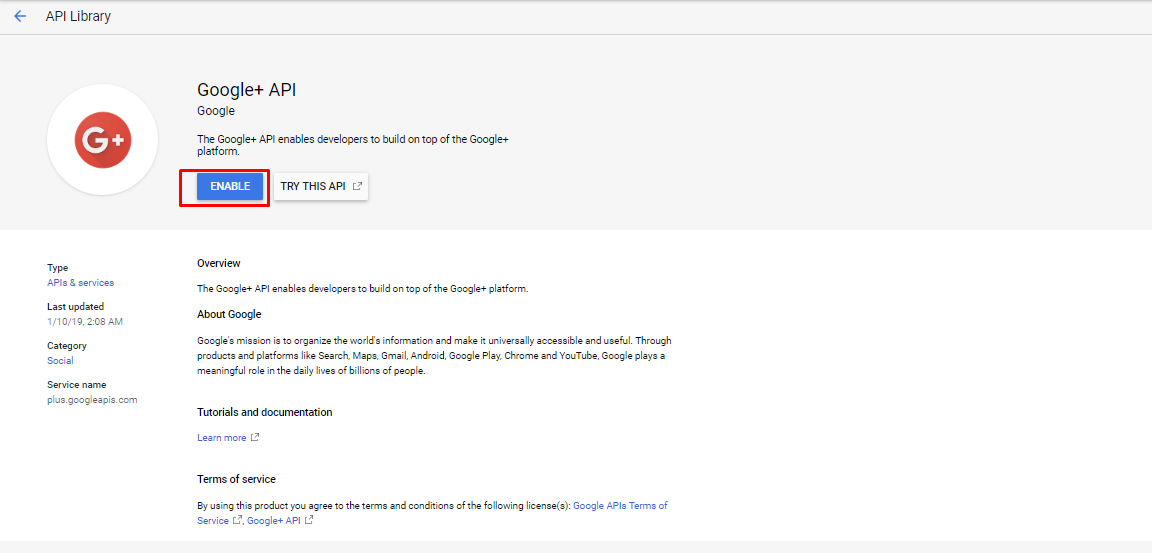
Task: Open the Social category link
Action: pyautogui.click(x=60, y=361)
